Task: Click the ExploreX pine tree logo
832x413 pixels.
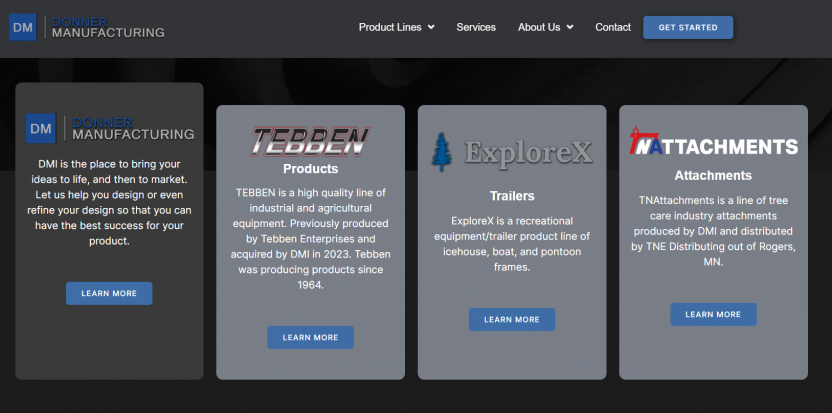Action: tap(442, 152)
